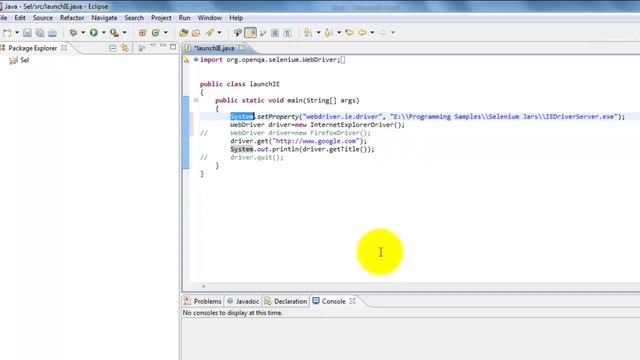Image resolution: width=640 pixels, height=360 pixels.
Task: Switch to the Declaration tab
Action: (x=285, y=301)
